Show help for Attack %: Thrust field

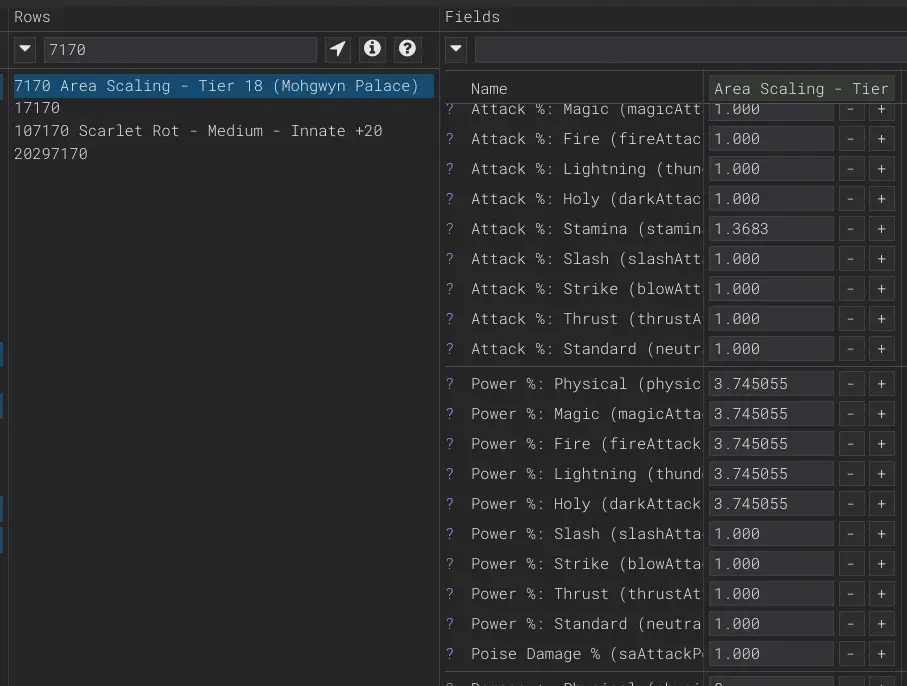click(450, 319)
